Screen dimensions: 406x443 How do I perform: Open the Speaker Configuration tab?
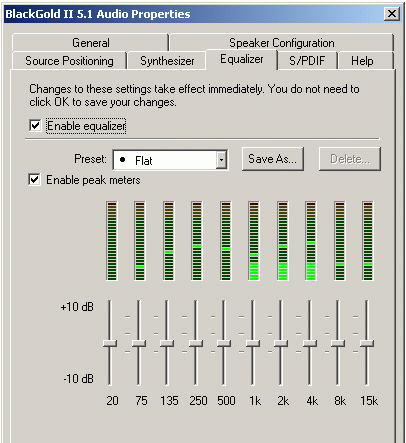(x=282, y=43)
